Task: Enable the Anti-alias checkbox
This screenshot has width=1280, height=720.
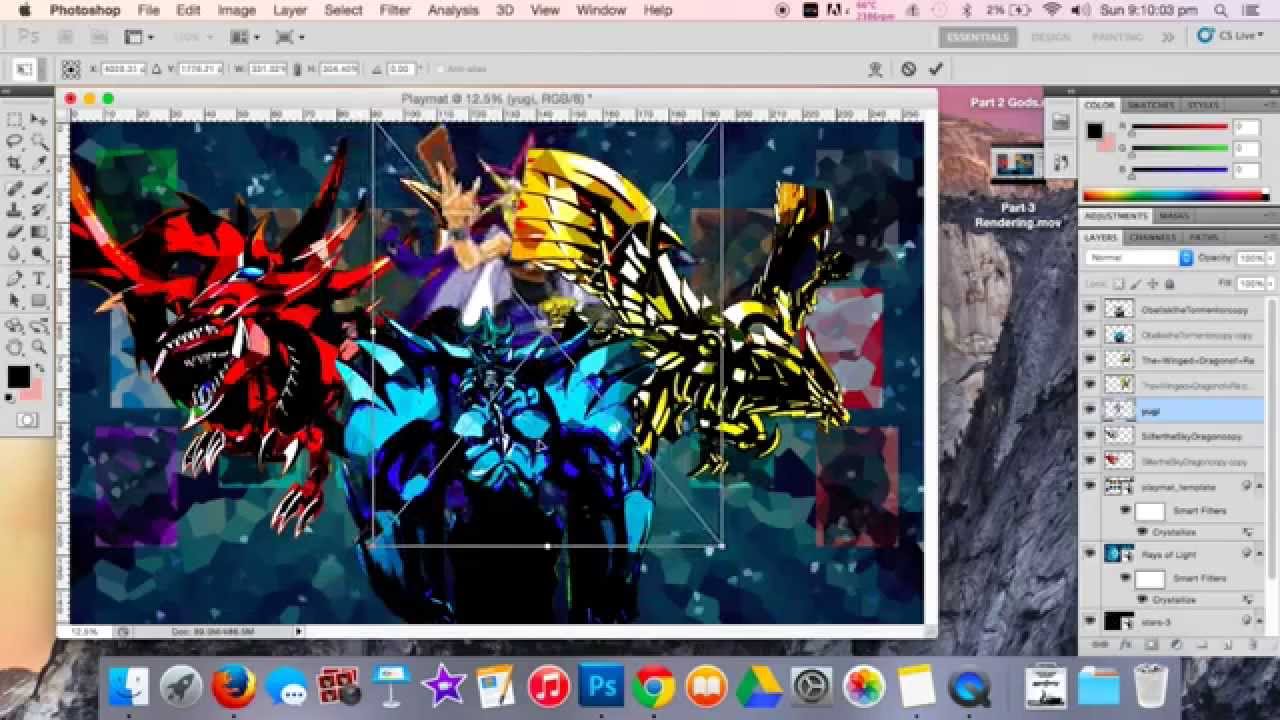Action: (x=441, y=69)
